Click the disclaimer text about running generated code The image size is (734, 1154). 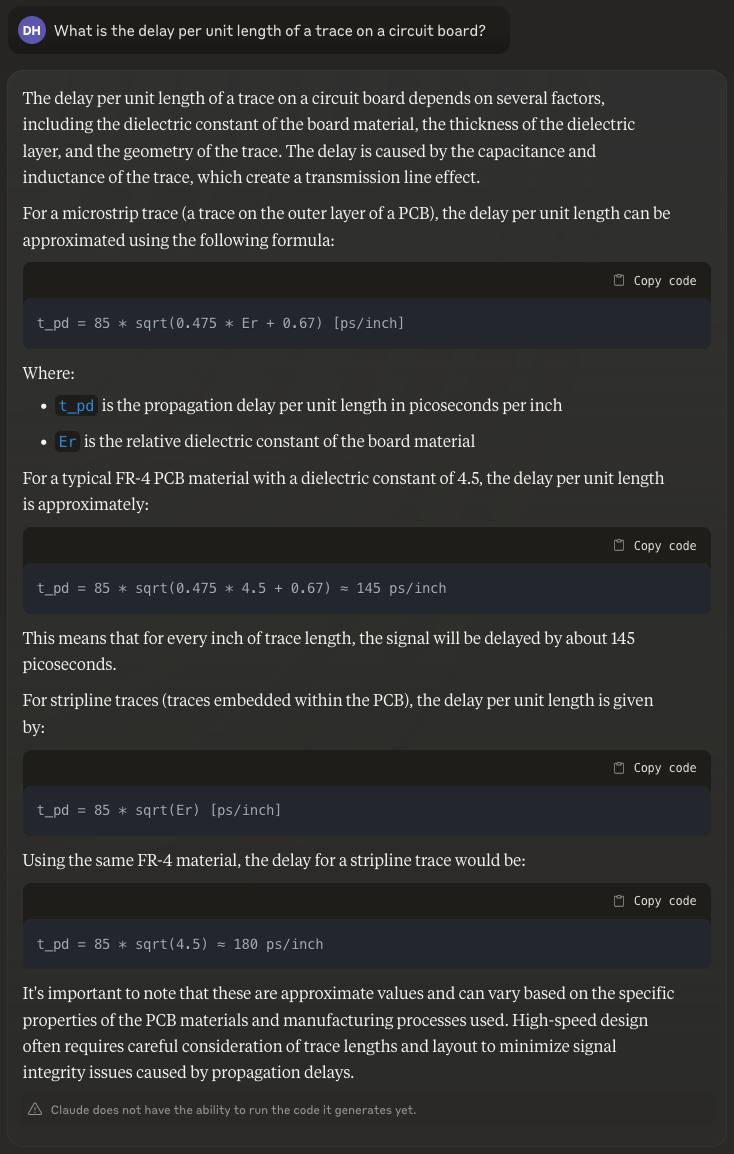(x=233, y=1109)
